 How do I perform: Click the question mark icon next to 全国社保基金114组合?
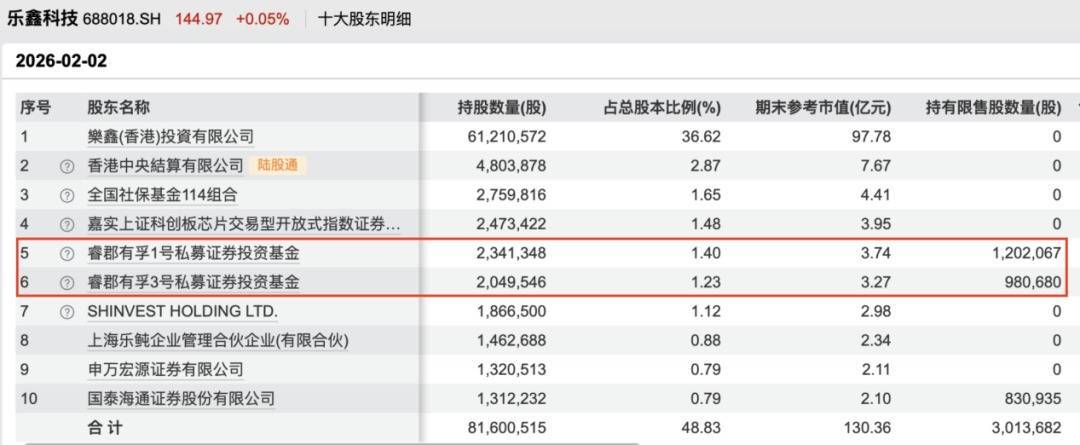coord(67,195)
